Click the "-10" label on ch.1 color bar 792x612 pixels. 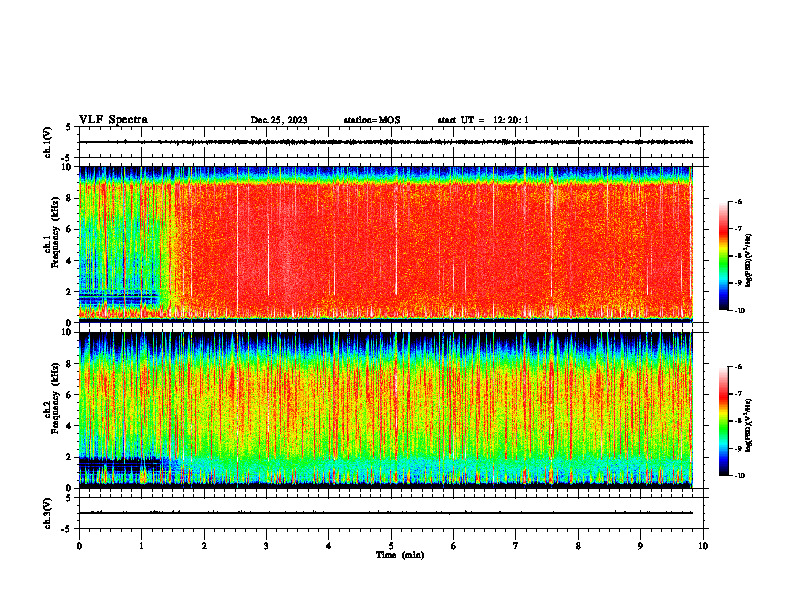740,311
